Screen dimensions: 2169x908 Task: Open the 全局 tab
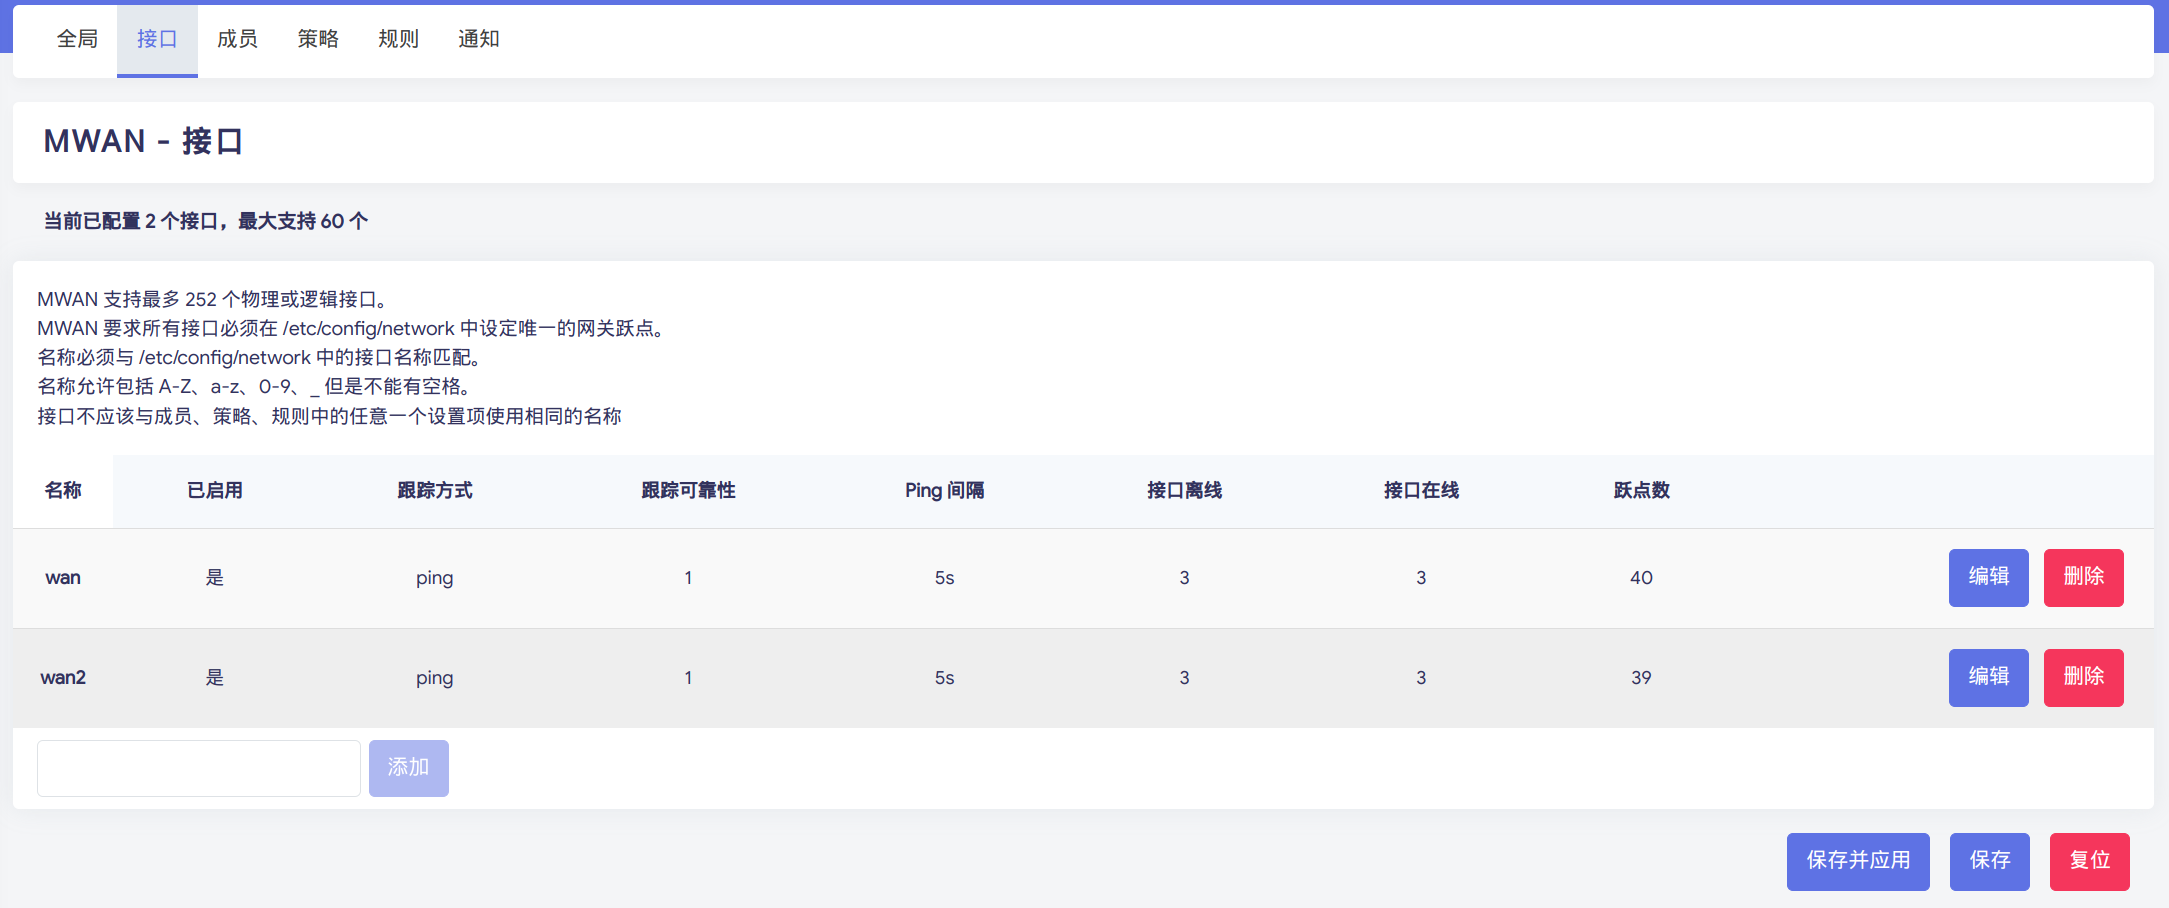(77, 39)
